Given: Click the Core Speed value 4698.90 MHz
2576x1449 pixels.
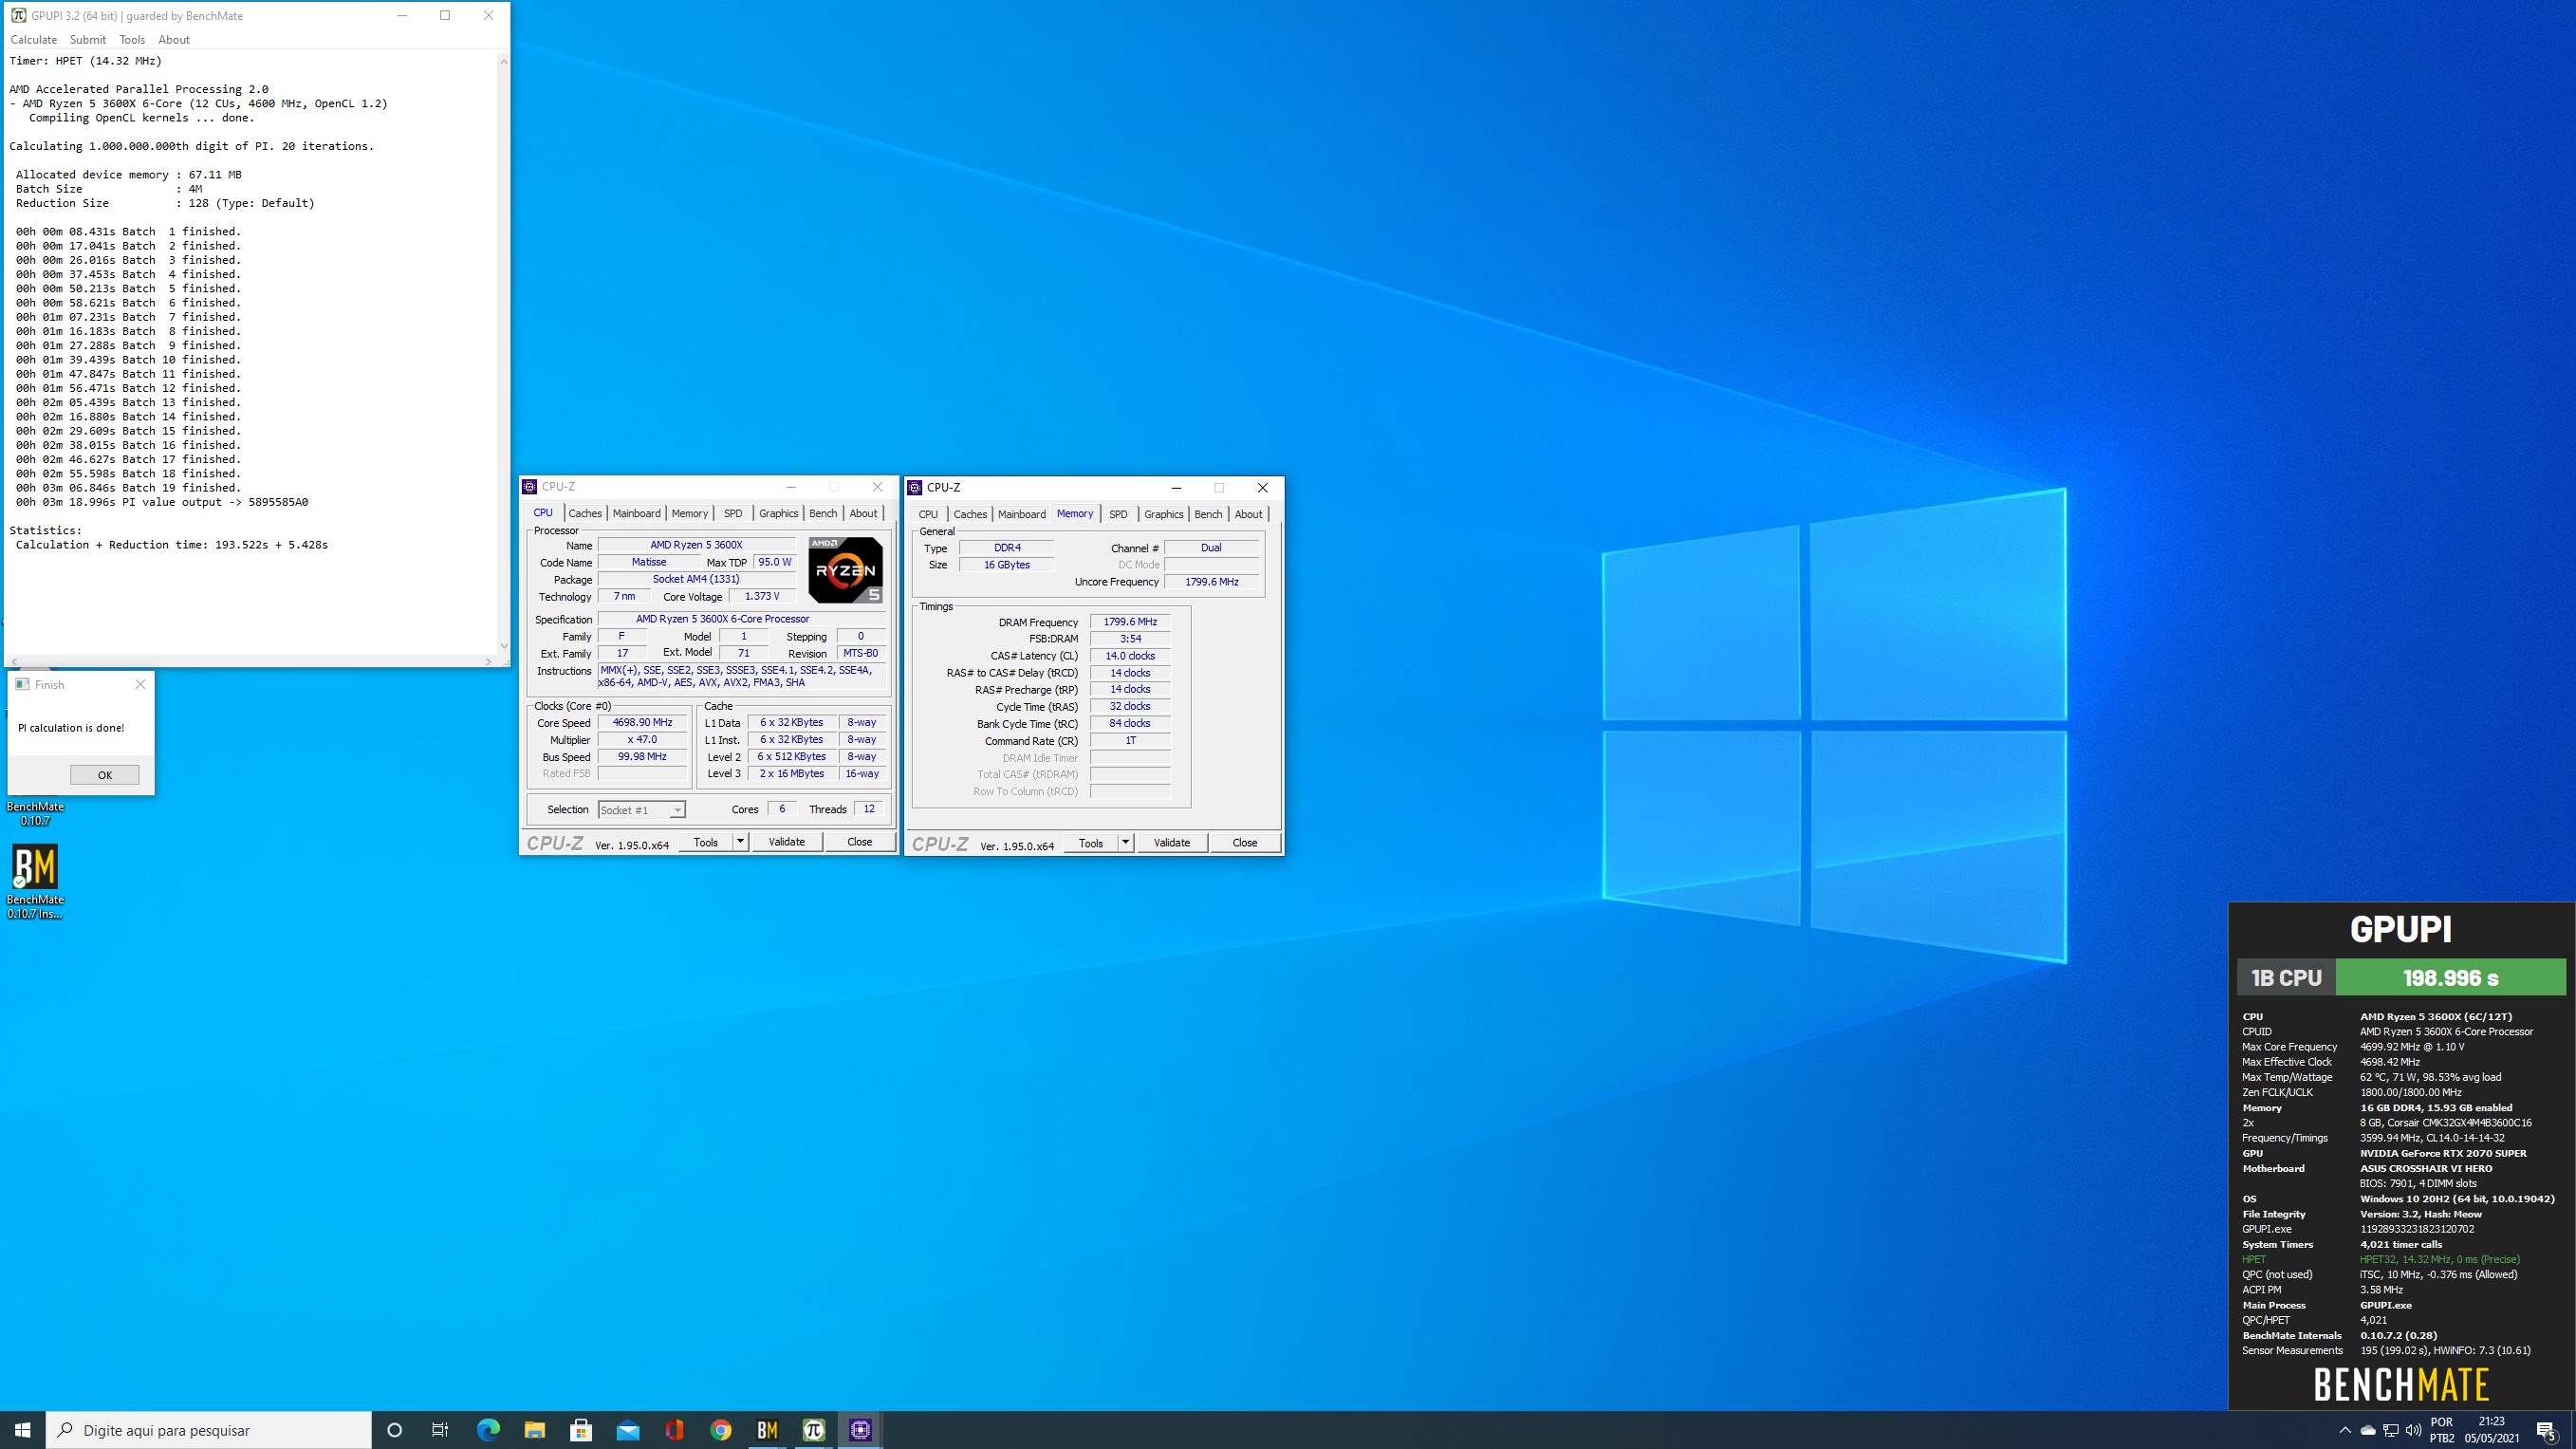Looking at the screenshot, I should coord(642,722).
